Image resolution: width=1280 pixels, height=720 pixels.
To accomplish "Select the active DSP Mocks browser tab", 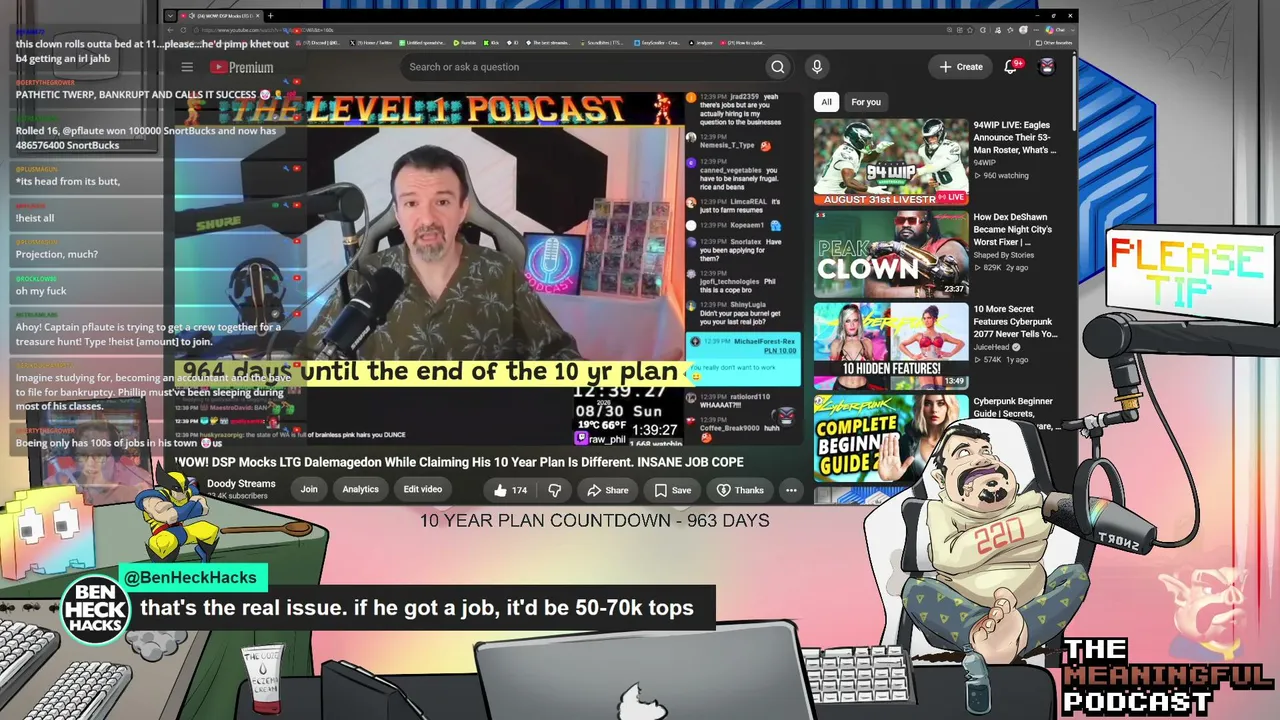I will click(221, 16).
